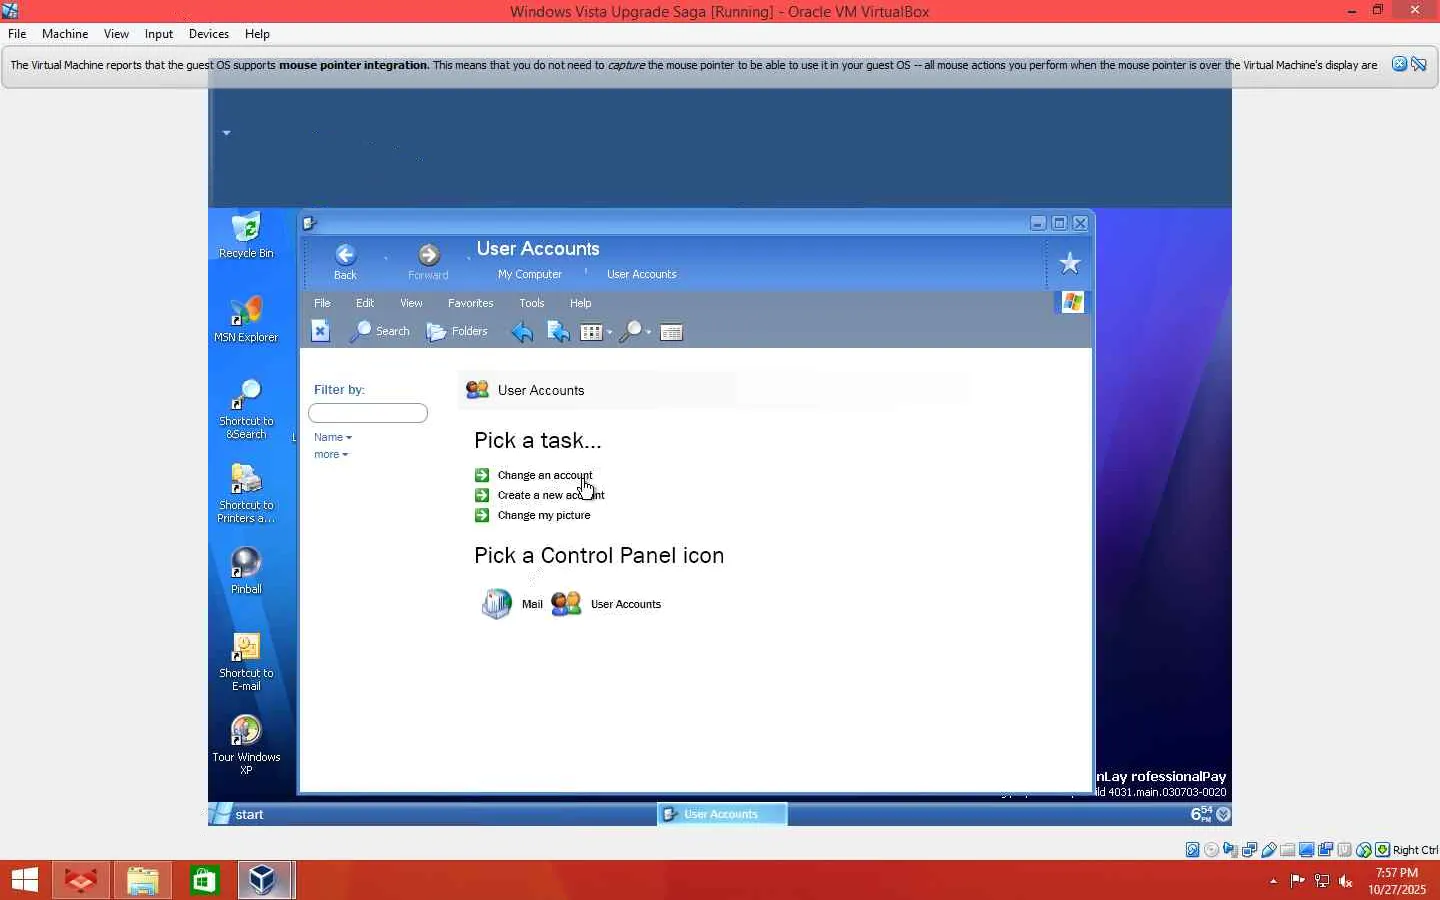Click the User Accounts taskbar button in guest
The image size is (1440, 900).
point(722,814)
